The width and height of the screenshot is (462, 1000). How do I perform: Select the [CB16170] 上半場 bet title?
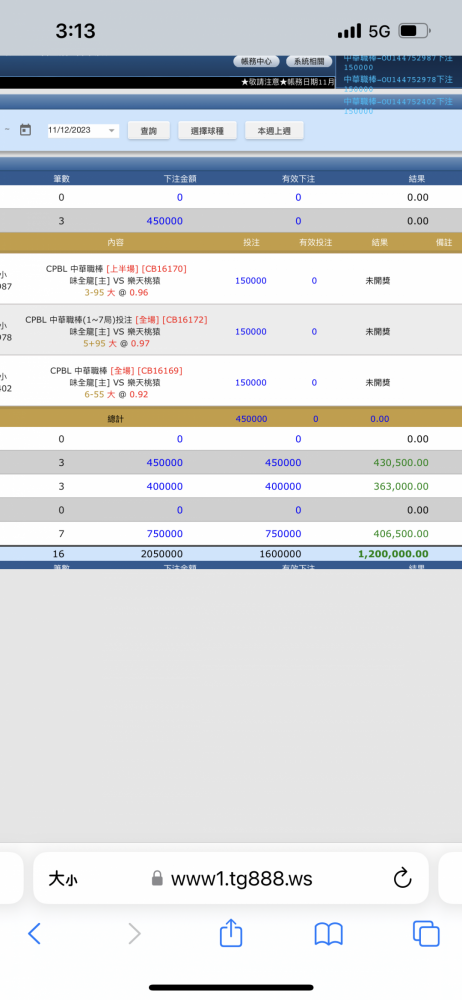coord(116,268)
